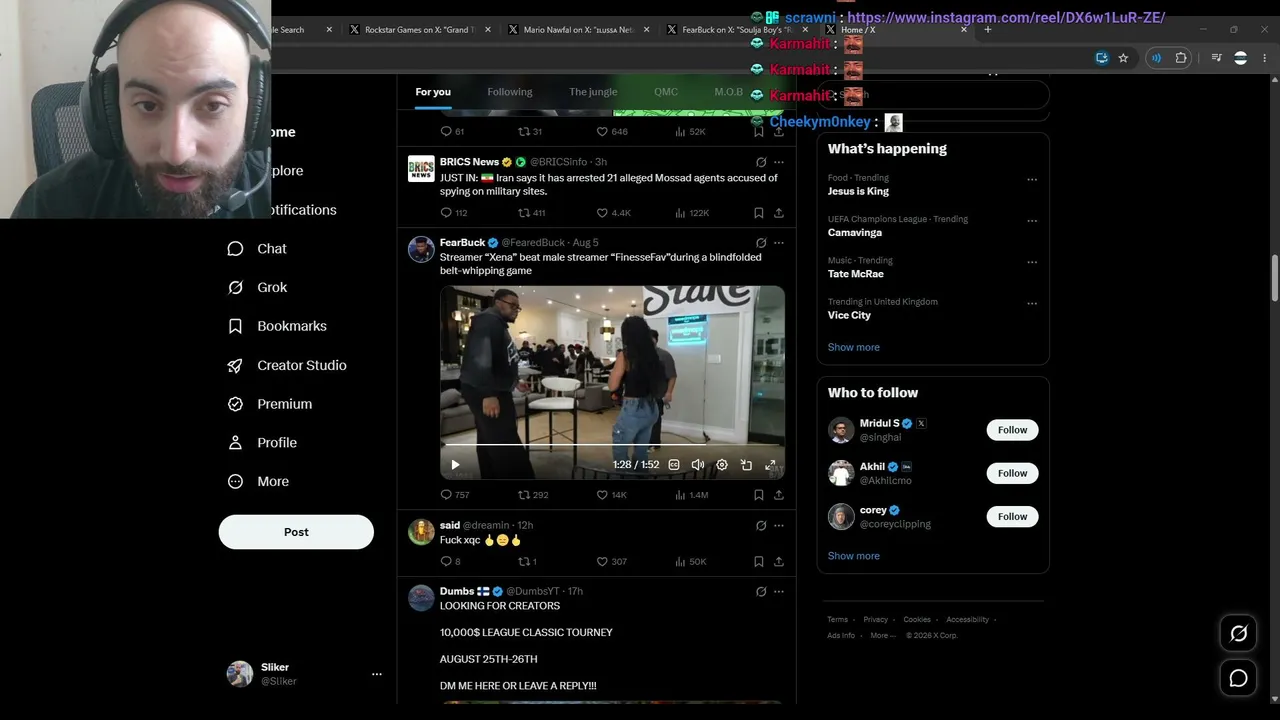The height and width of the screenshot is (720, 1280).
Task: Open Chat from the X sidebar
Action: (x=256, y=249)
